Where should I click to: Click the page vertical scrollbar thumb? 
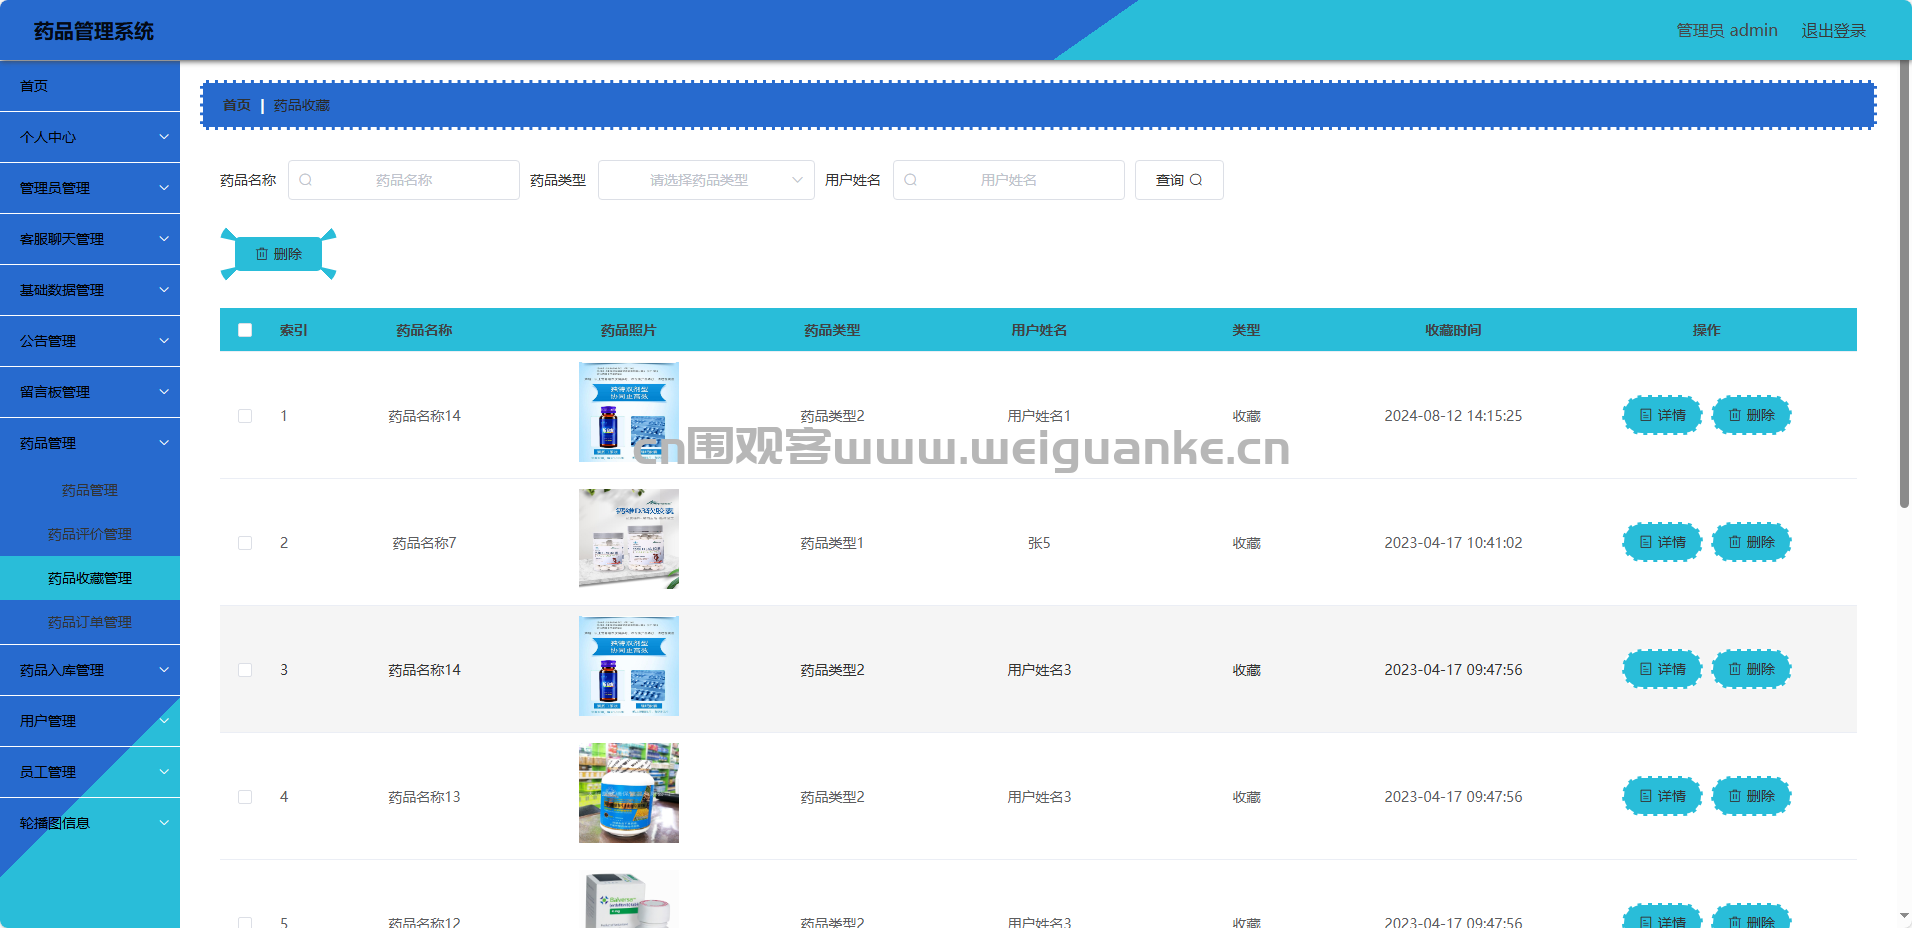(1904, 284)
